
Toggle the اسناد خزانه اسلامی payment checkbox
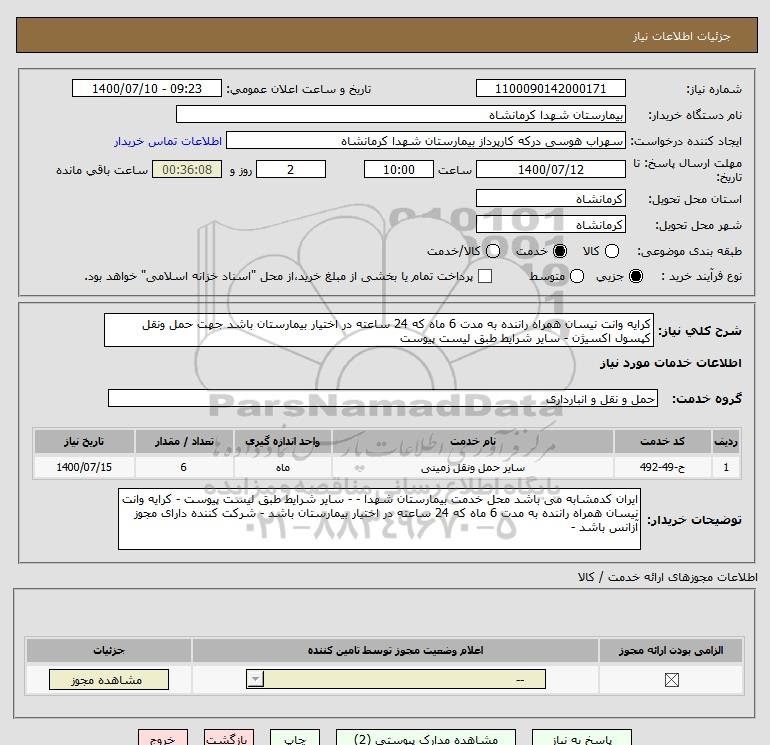tap(485, 276)
